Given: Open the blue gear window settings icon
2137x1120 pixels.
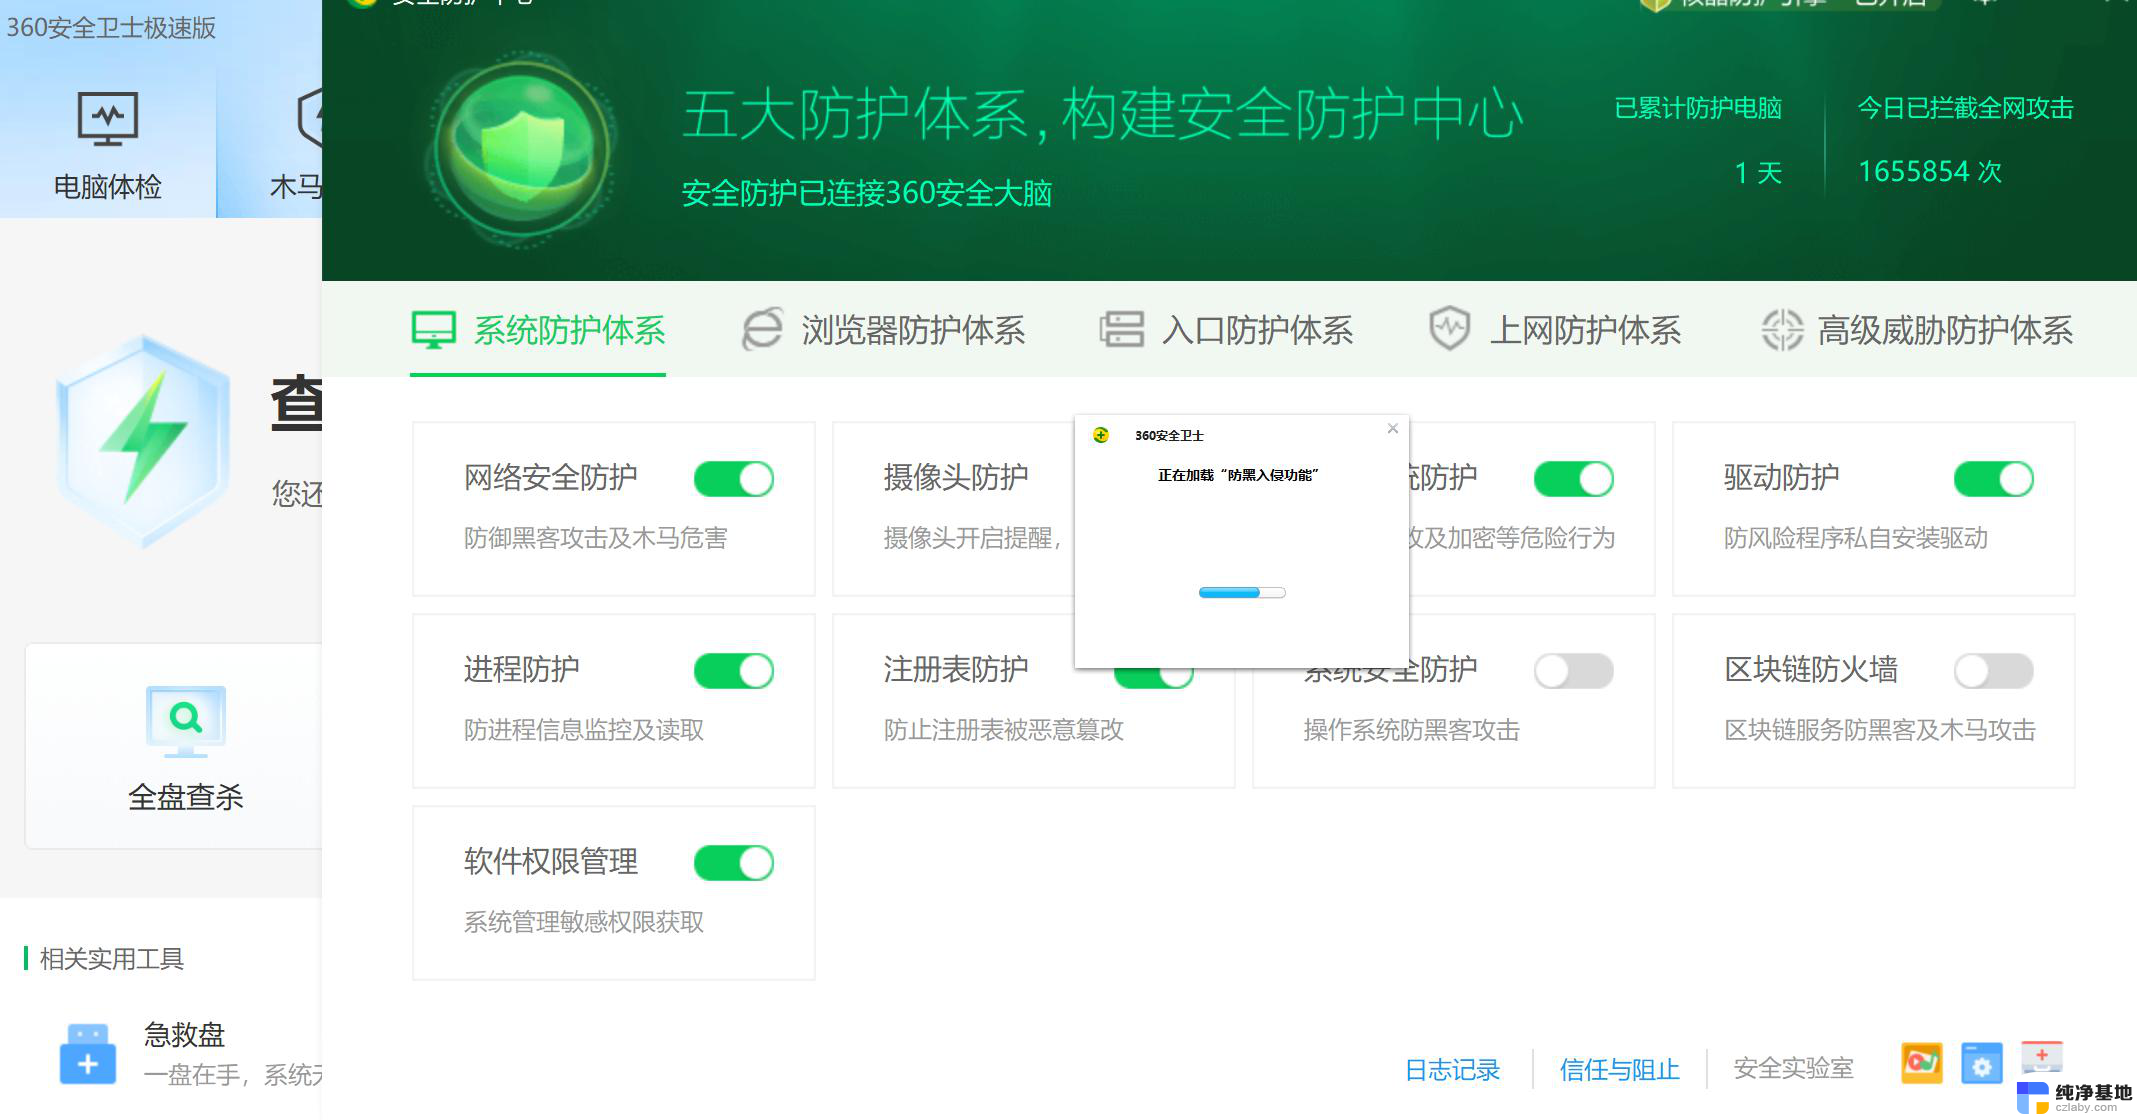Looking at the screenshot, I should (1981, 1064).
